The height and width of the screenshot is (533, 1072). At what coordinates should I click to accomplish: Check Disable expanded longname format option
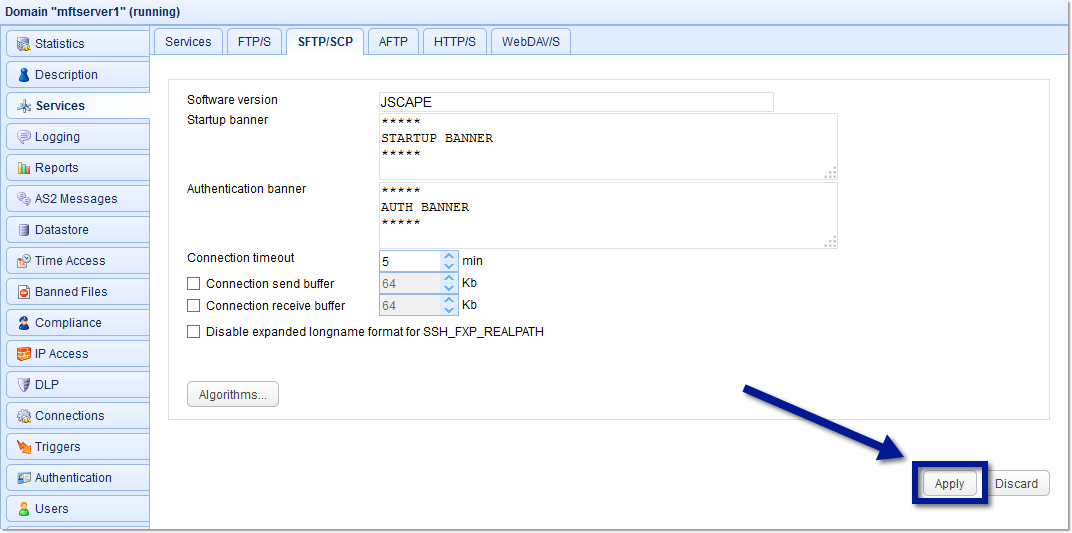(194, 332)
